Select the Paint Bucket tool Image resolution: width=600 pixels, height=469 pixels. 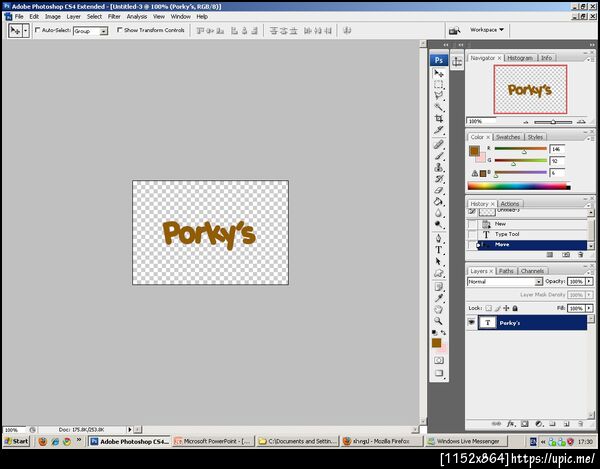click(x=439, y=202)
